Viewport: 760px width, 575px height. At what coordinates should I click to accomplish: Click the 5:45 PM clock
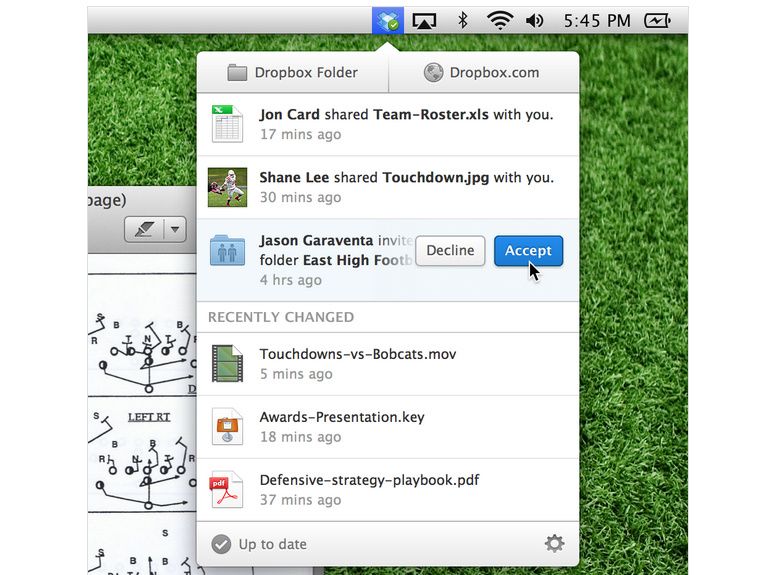click(x=597, y=21)
